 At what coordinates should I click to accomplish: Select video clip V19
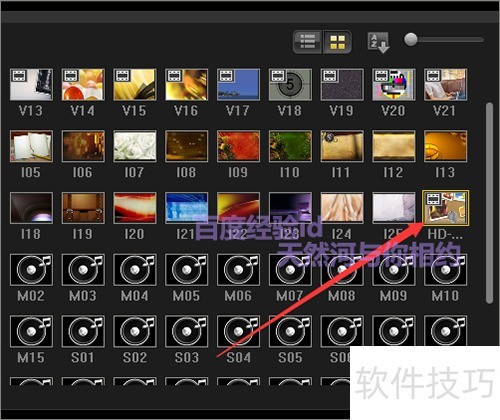pyautogui.click(x=342, y=85)
